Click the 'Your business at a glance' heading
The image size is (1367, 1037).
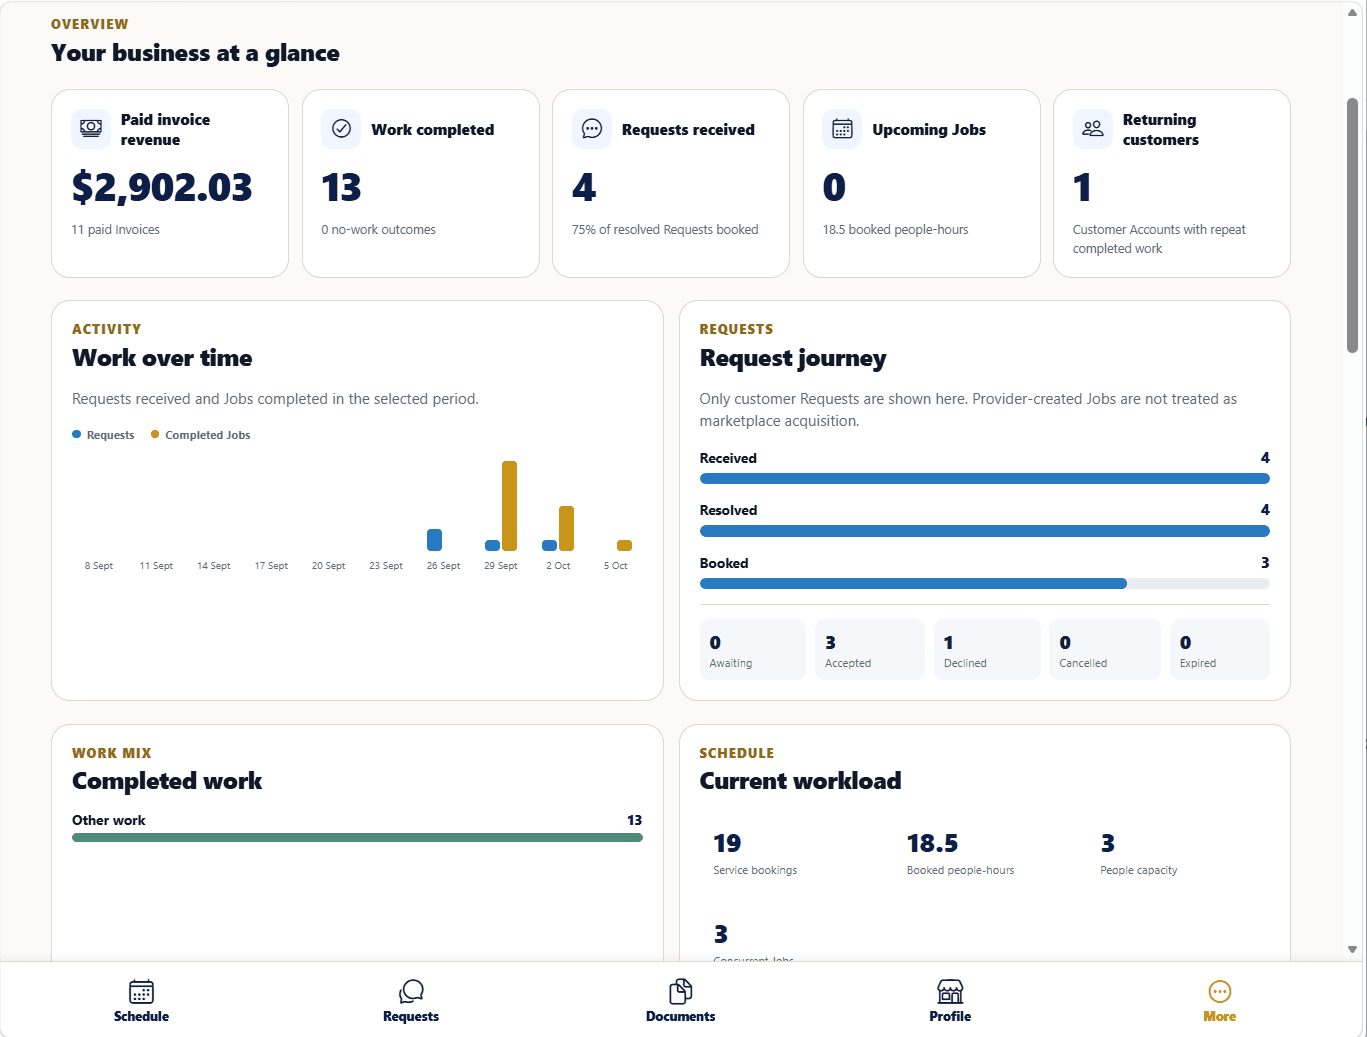point(195,53)
